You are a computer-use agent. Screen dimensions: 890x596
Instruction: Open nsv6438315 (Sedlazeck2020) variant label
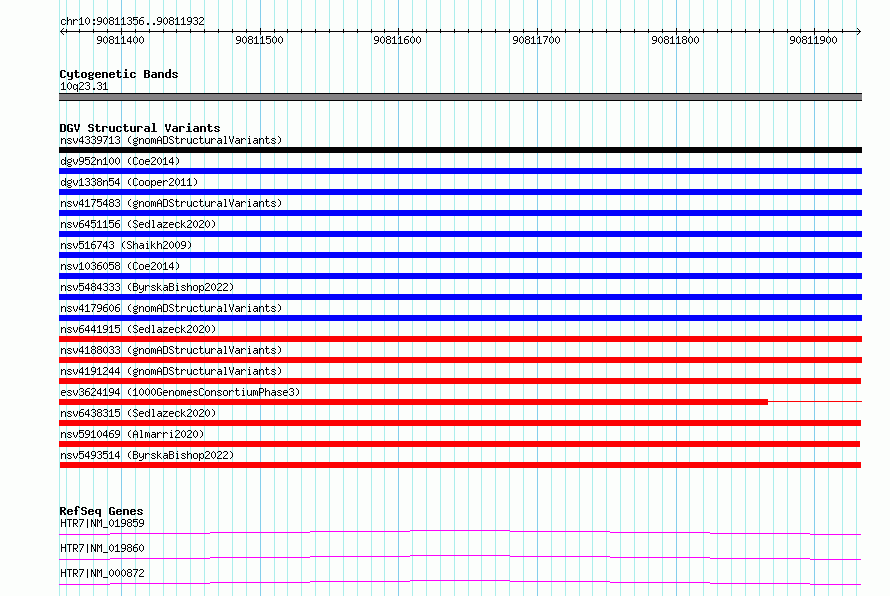click(138, 413)
